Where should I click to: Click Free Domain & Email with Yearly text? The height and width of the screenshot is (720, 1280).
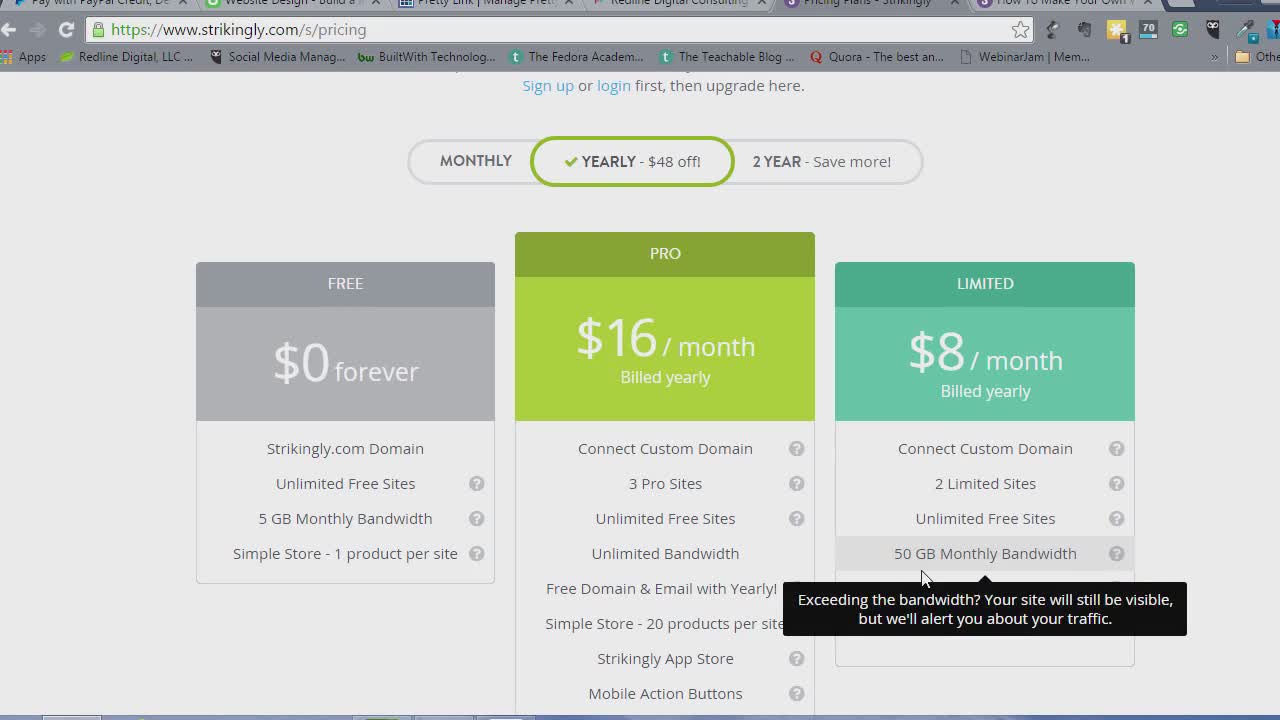click(x=661, y=588)
